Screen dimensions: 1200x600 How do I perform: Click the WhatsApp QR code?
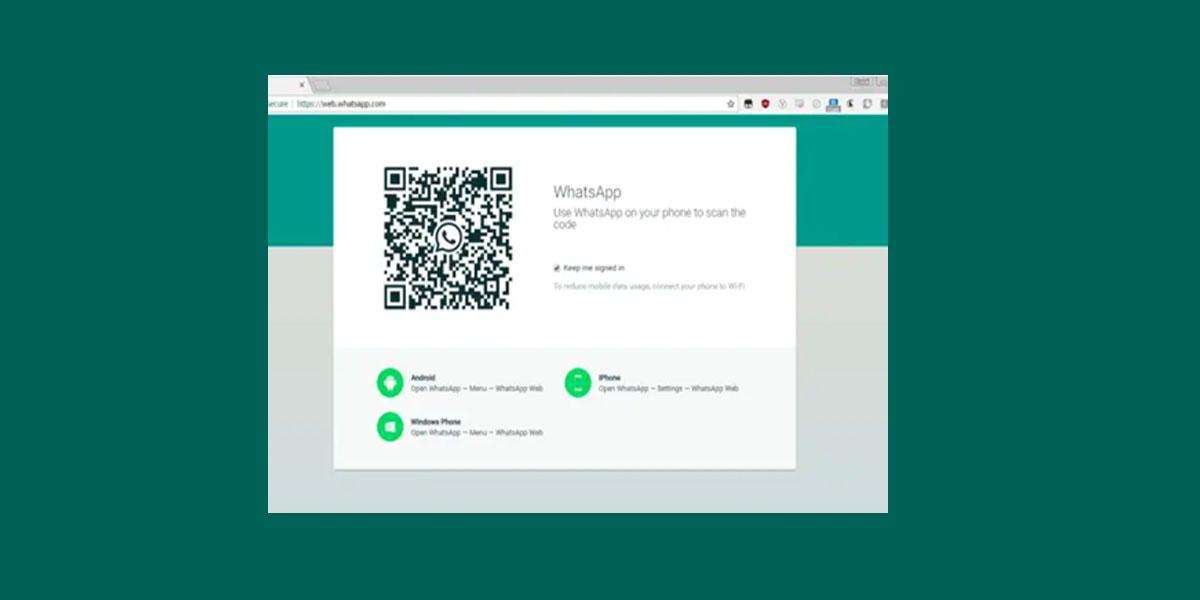(x=448, y=238)
